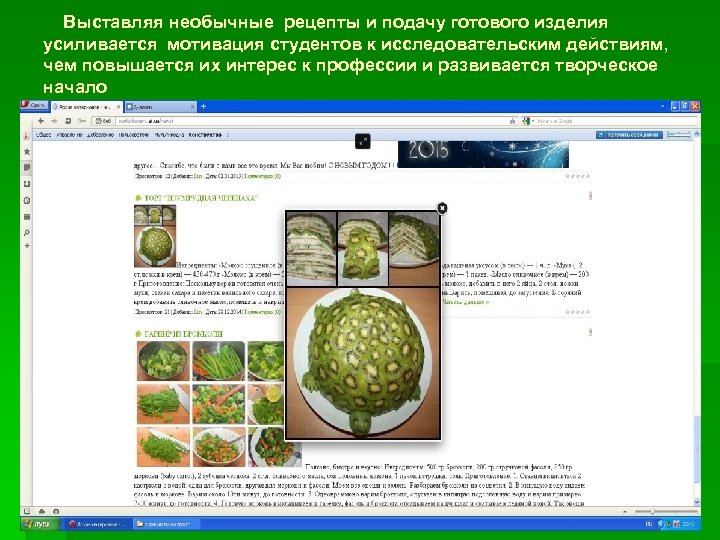Close the first browser tab

[x=118, y=107]
